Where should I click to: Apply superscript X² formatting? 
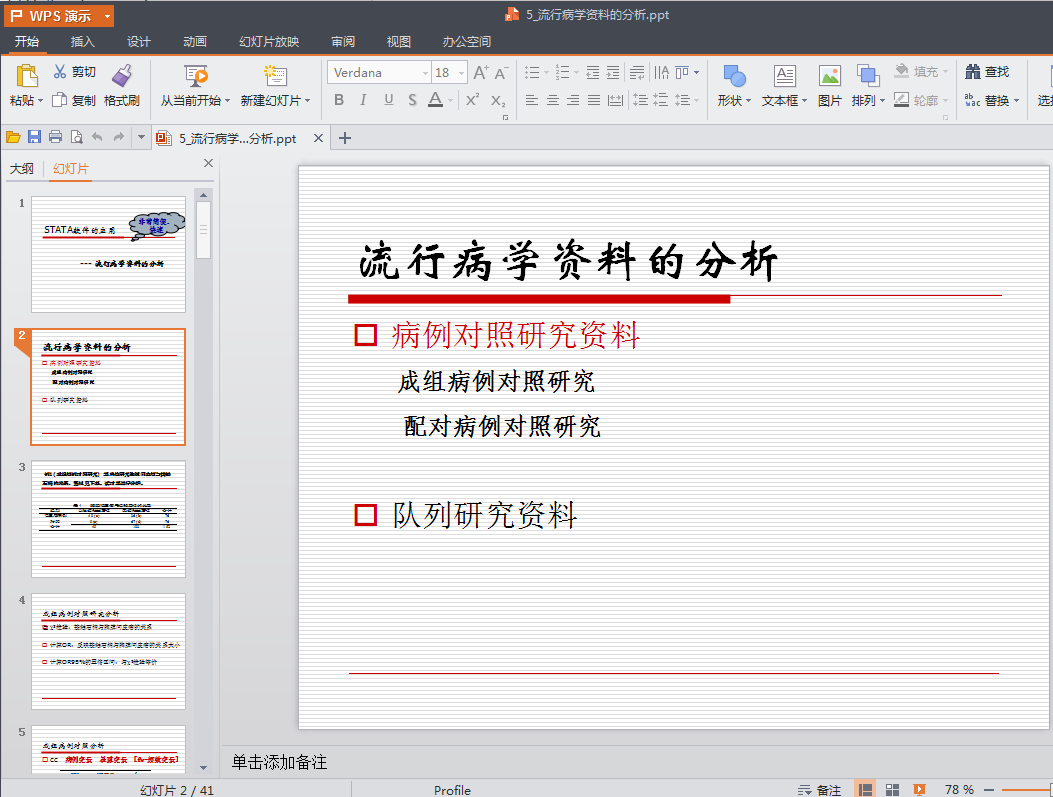pyautogui.click(x=472, y=99)
